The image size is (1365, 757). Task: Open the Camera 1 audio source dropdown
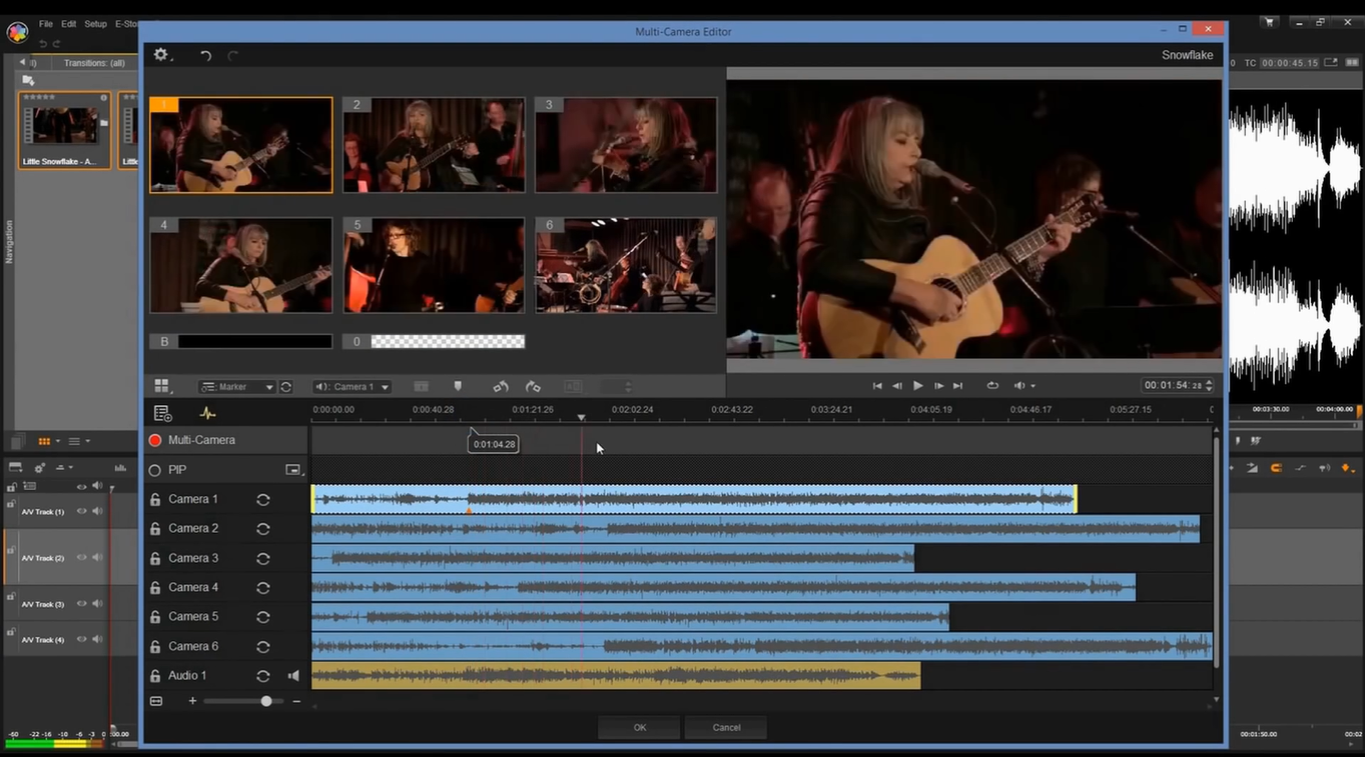click(353, 386)
